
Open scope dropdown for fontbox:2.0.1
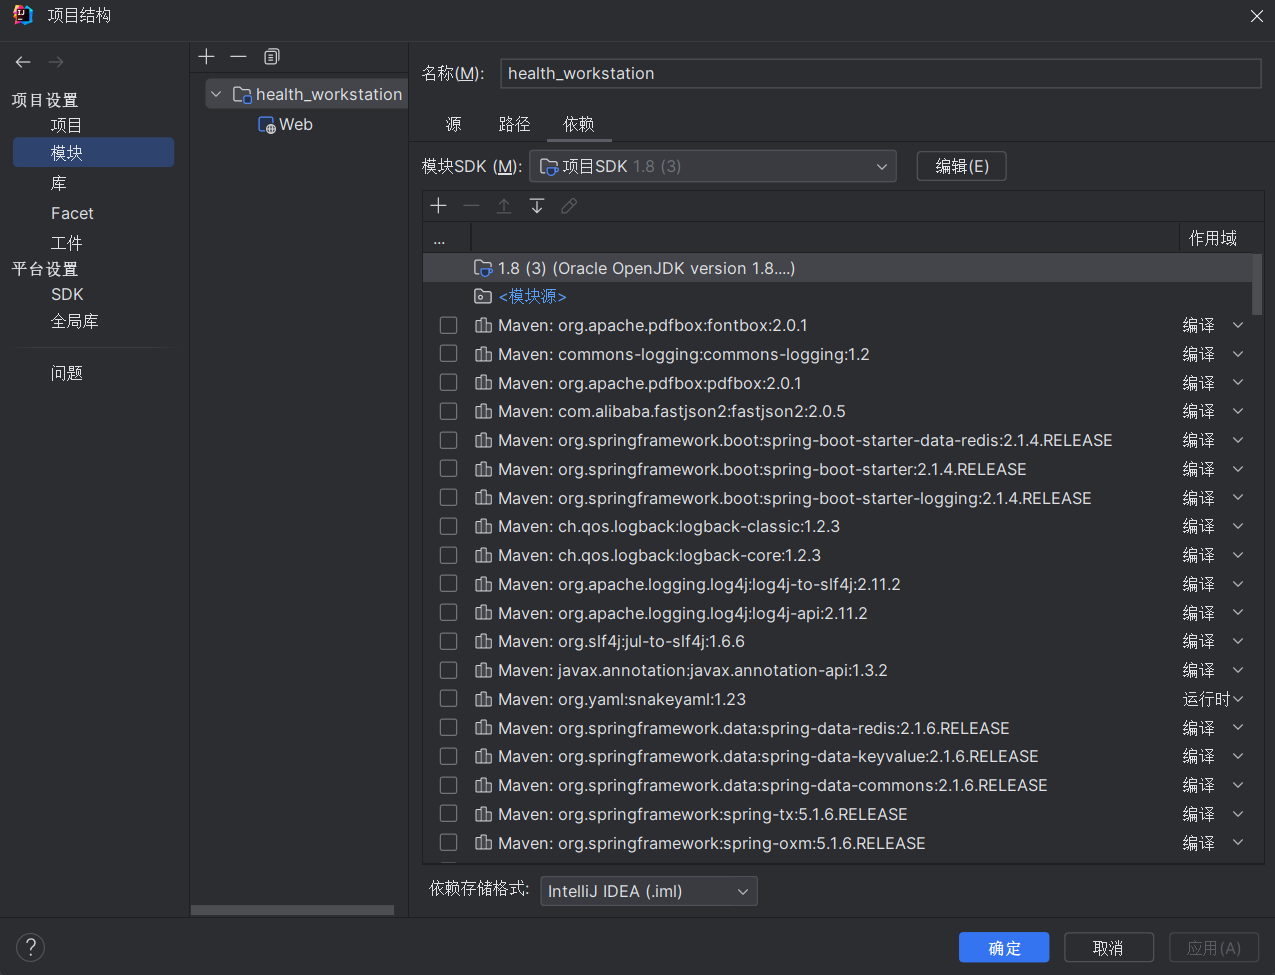tap(1238, 325)
